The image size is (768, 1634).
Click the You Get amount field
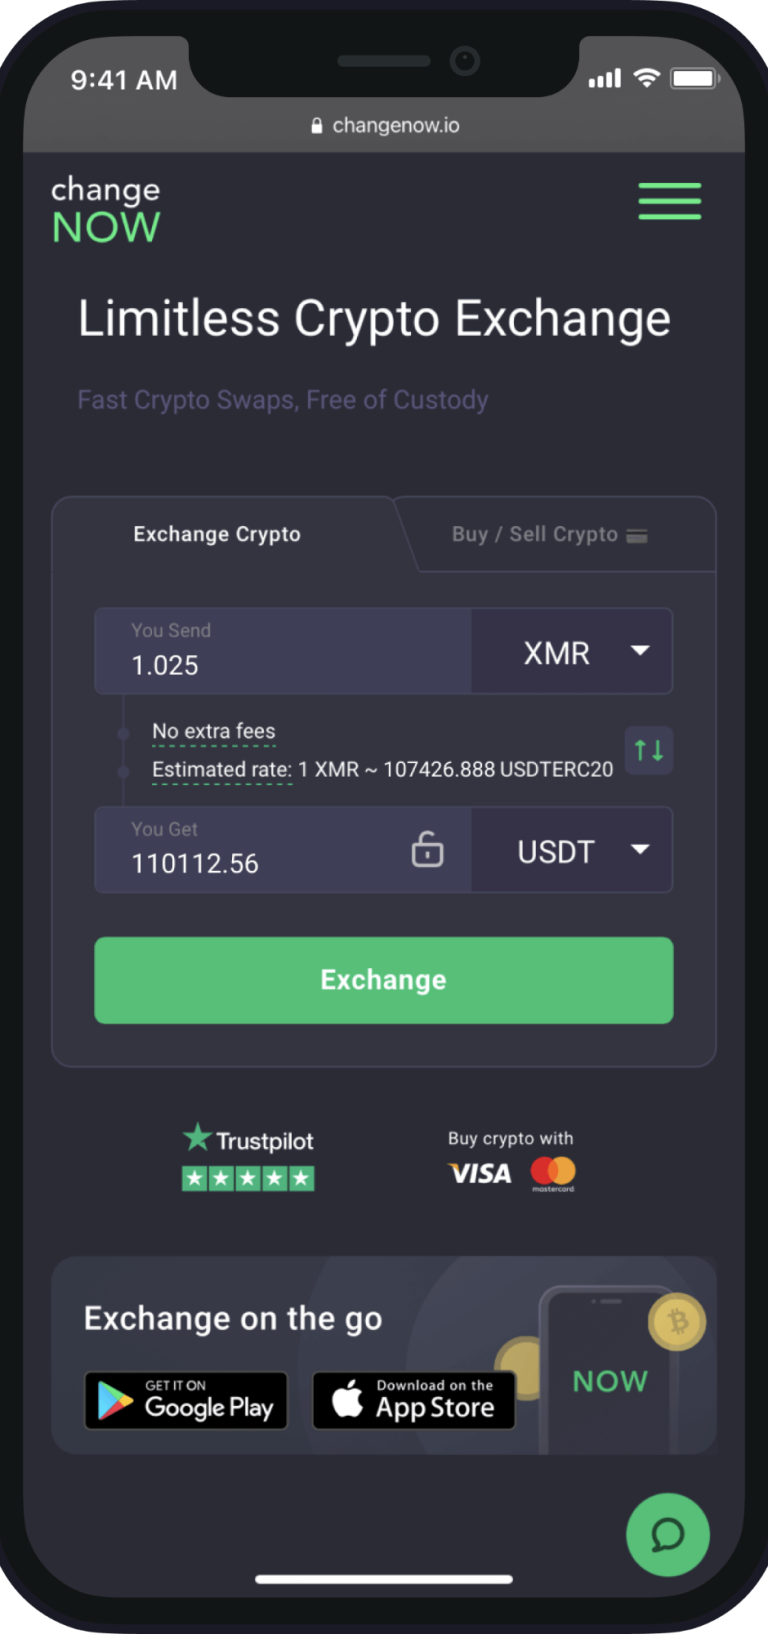pyautogui.click(x=283, y=850)
